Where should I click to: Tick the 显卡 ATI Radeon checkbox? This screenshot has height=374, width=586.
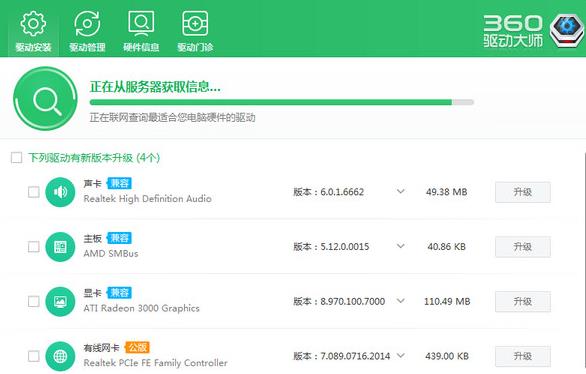point(34,301)
